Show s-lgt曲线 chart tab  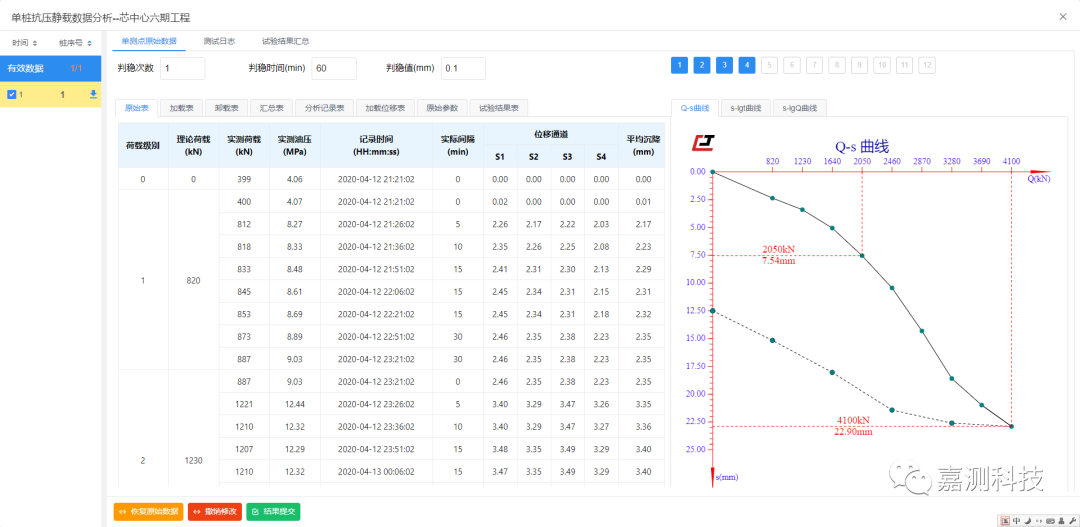click(x=746, y=107)
